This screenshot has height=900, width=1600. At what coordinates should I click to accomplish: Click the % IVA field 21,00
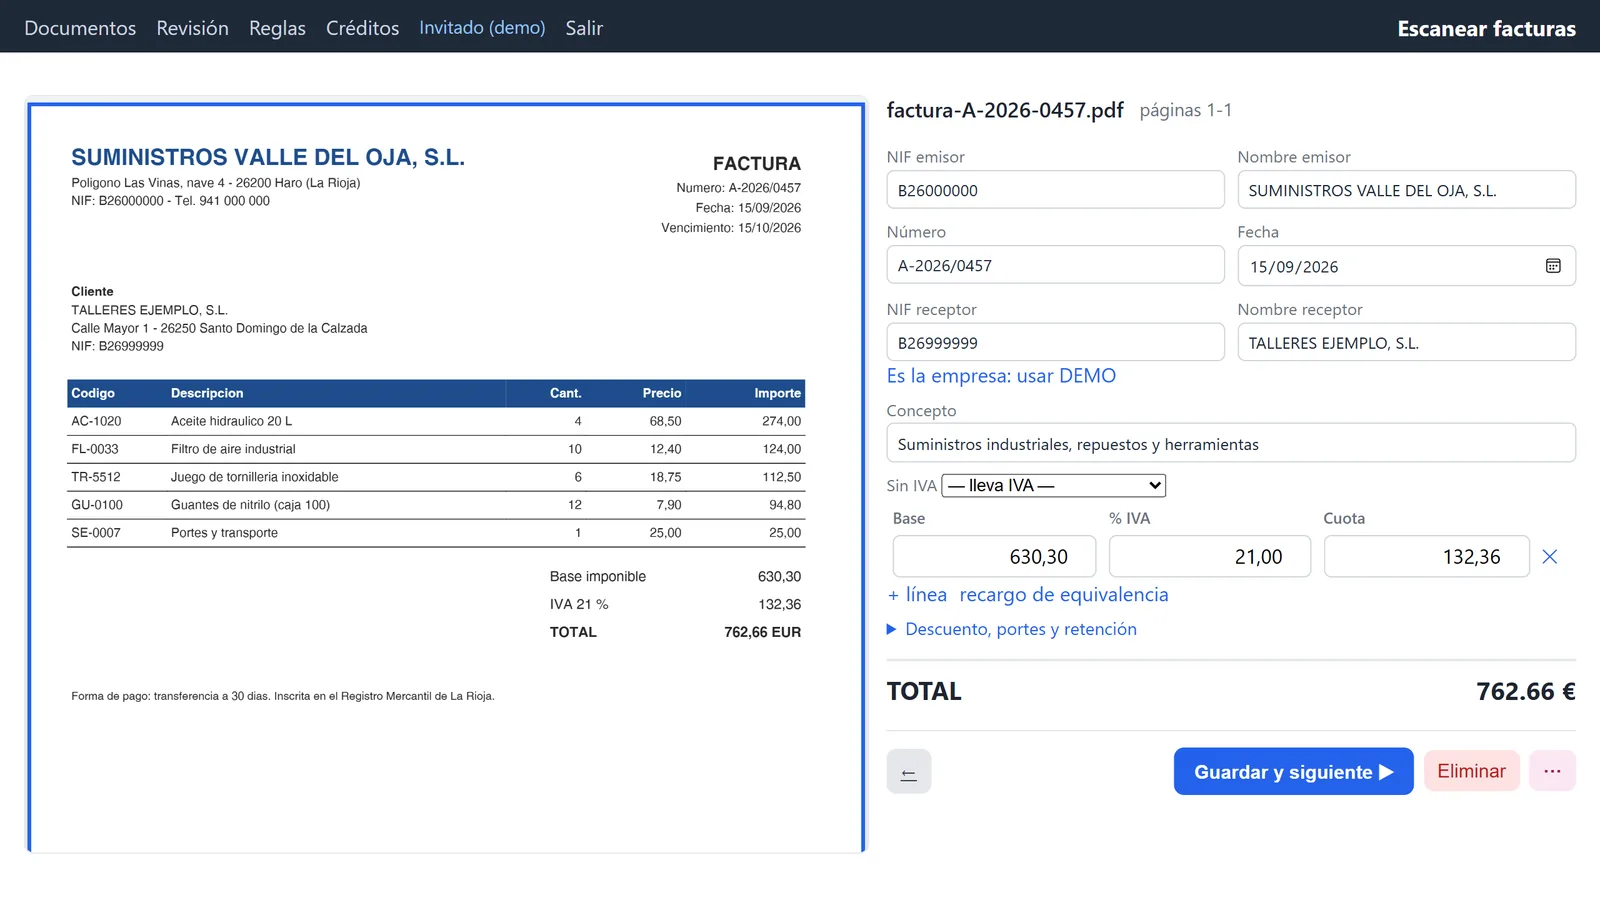pyautogui.click(x=1209, y=556)
